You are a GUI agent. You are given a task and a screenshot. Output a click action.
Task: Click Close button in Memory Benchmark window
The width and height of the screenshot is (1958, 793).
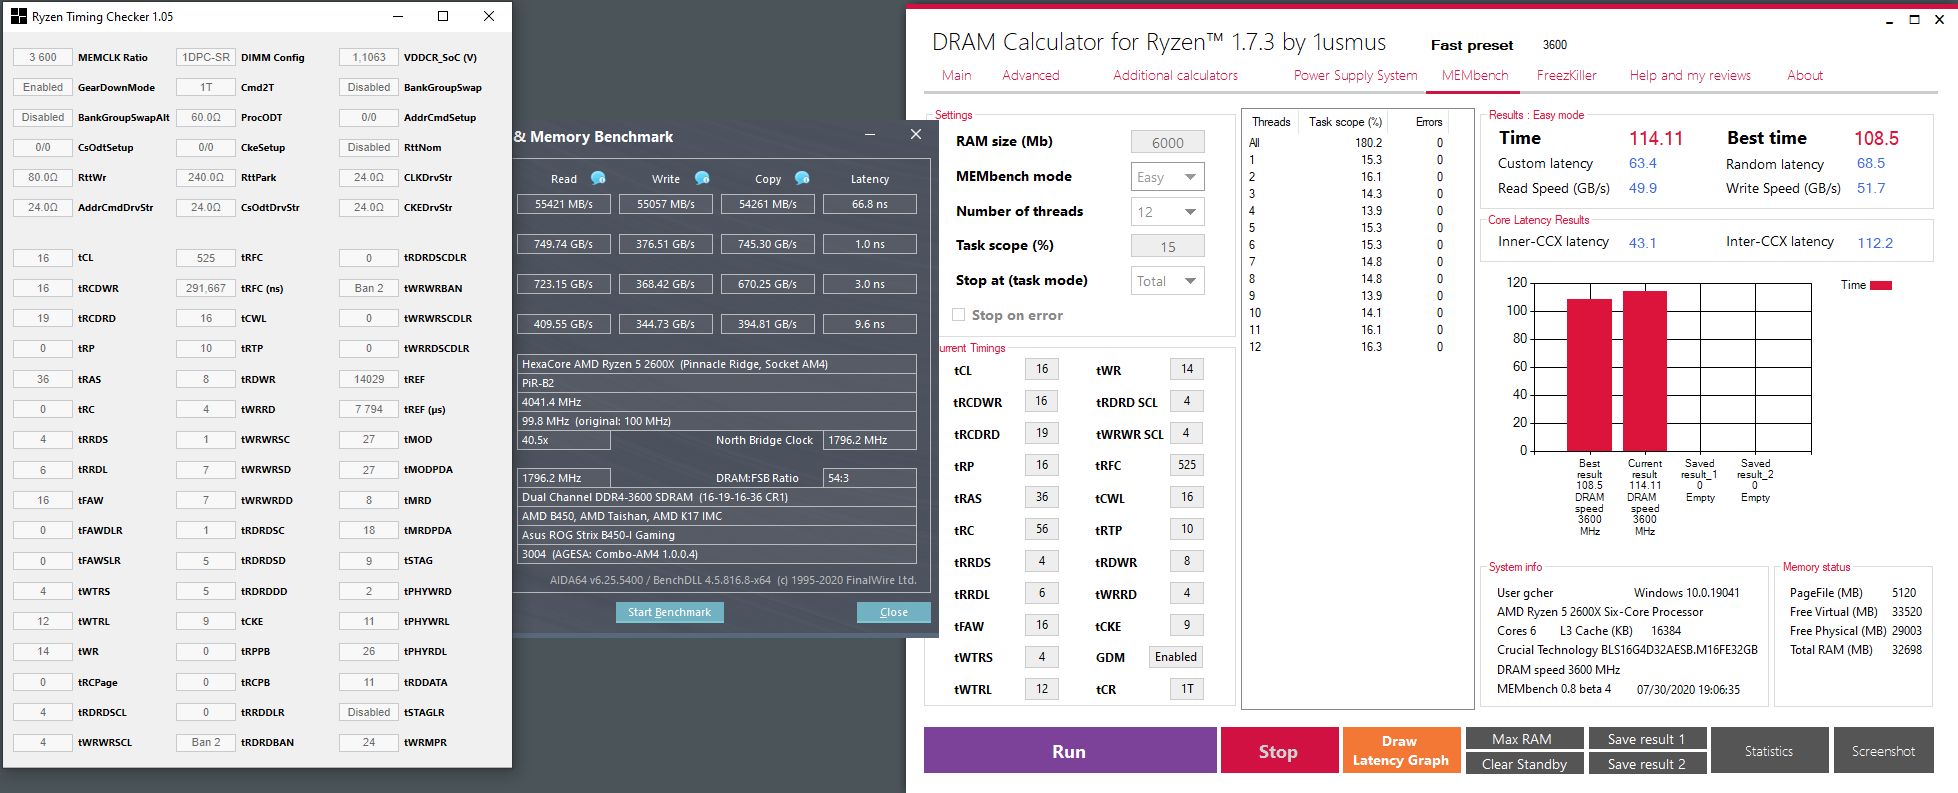894,612
